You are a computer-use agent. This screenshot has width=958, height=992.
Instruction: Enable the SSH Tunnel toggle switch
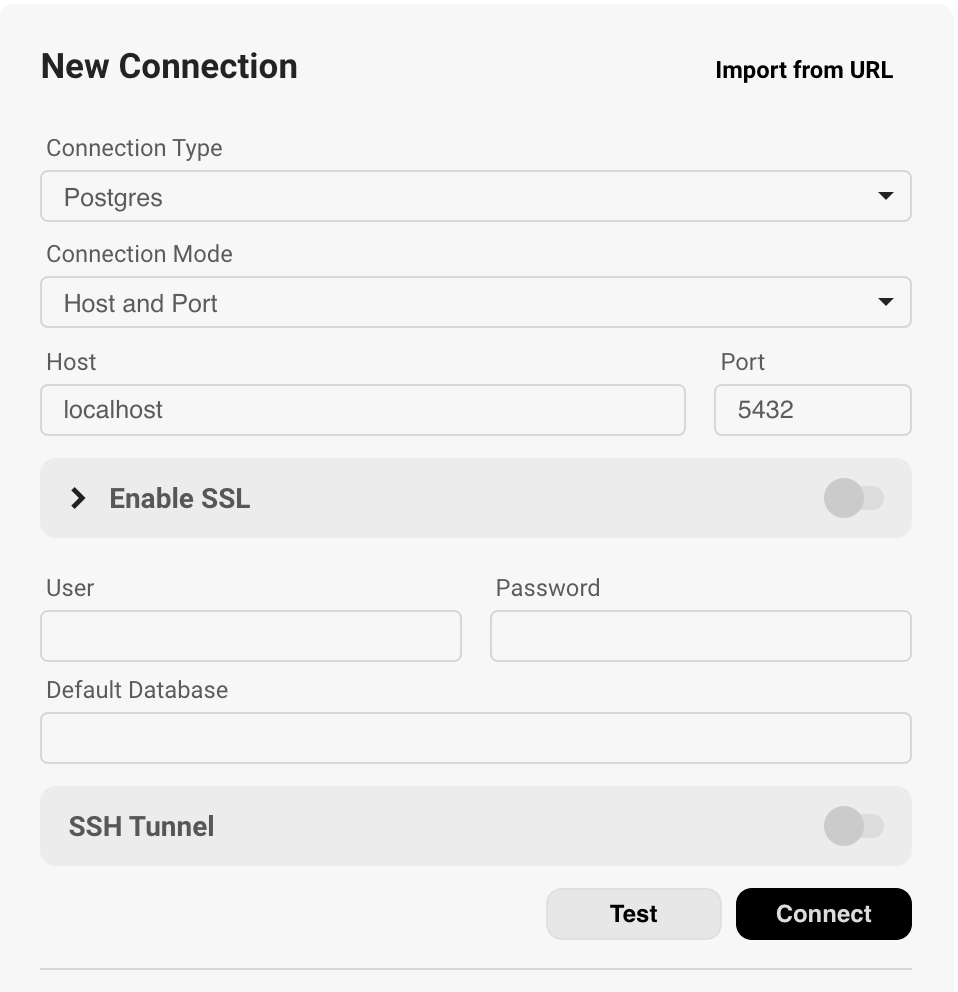[x=853, y=826]
